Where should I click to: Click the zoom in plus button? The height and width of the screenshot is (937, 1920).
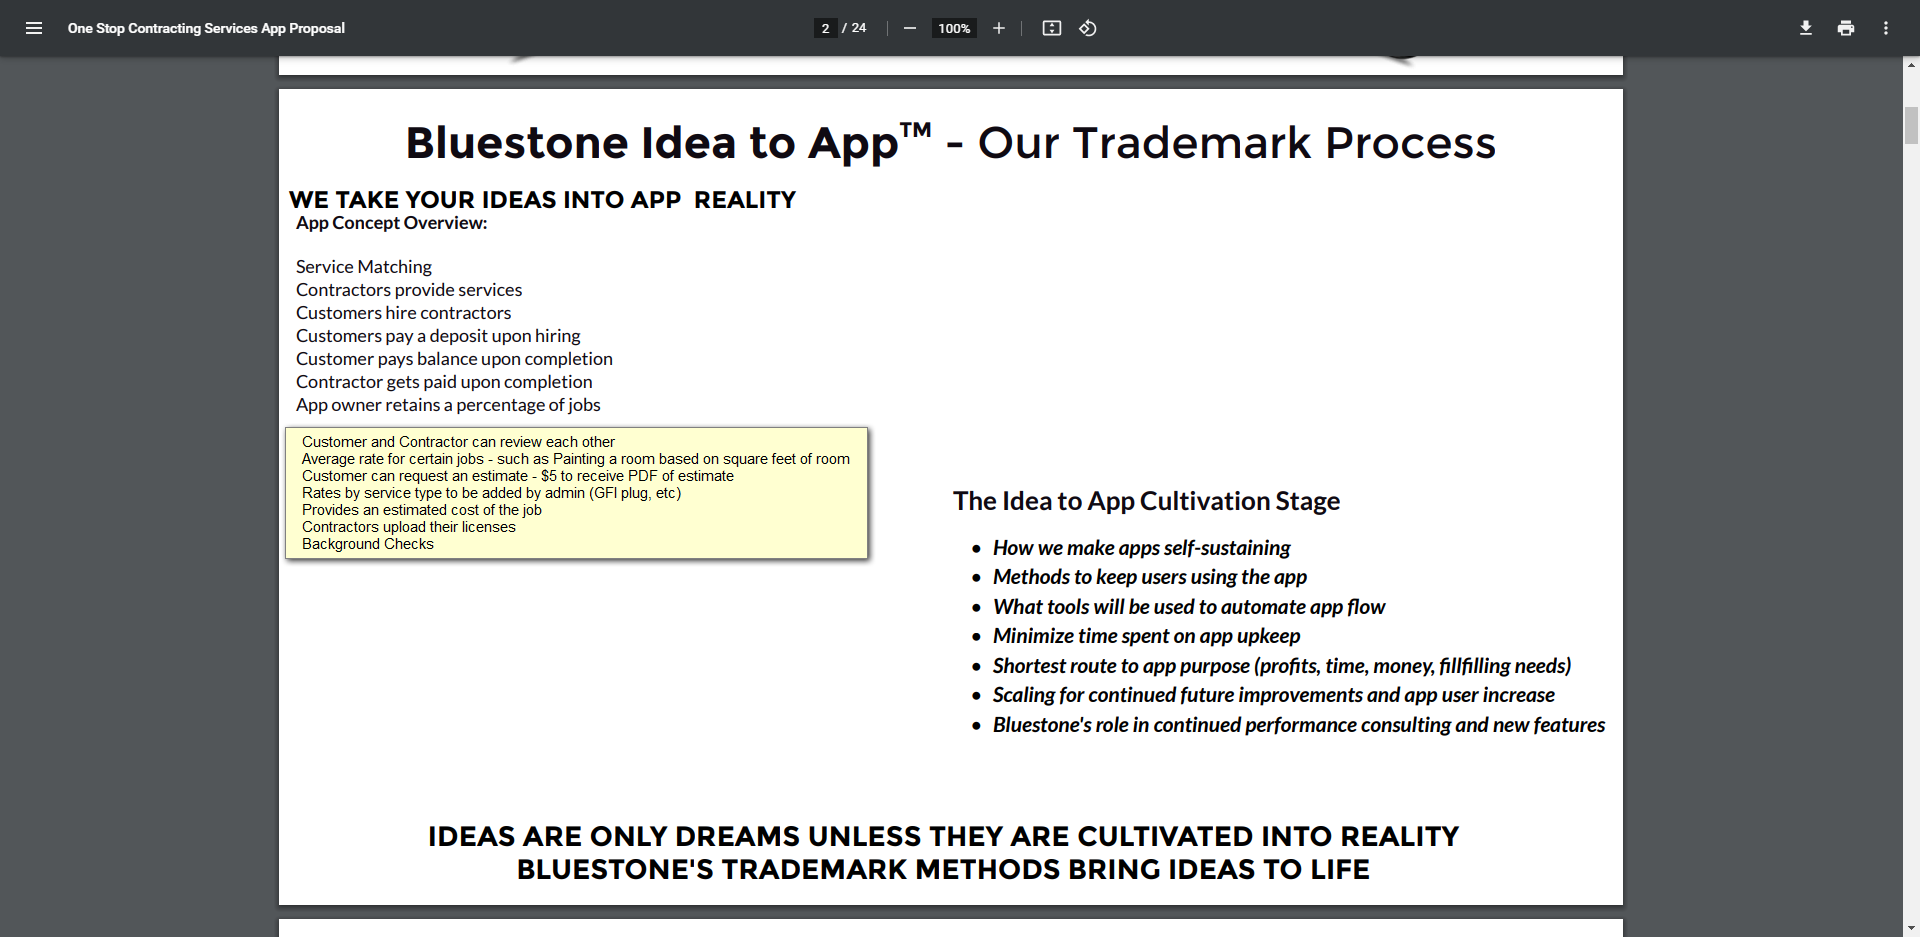pyautogui.click(x=998, y=28)
